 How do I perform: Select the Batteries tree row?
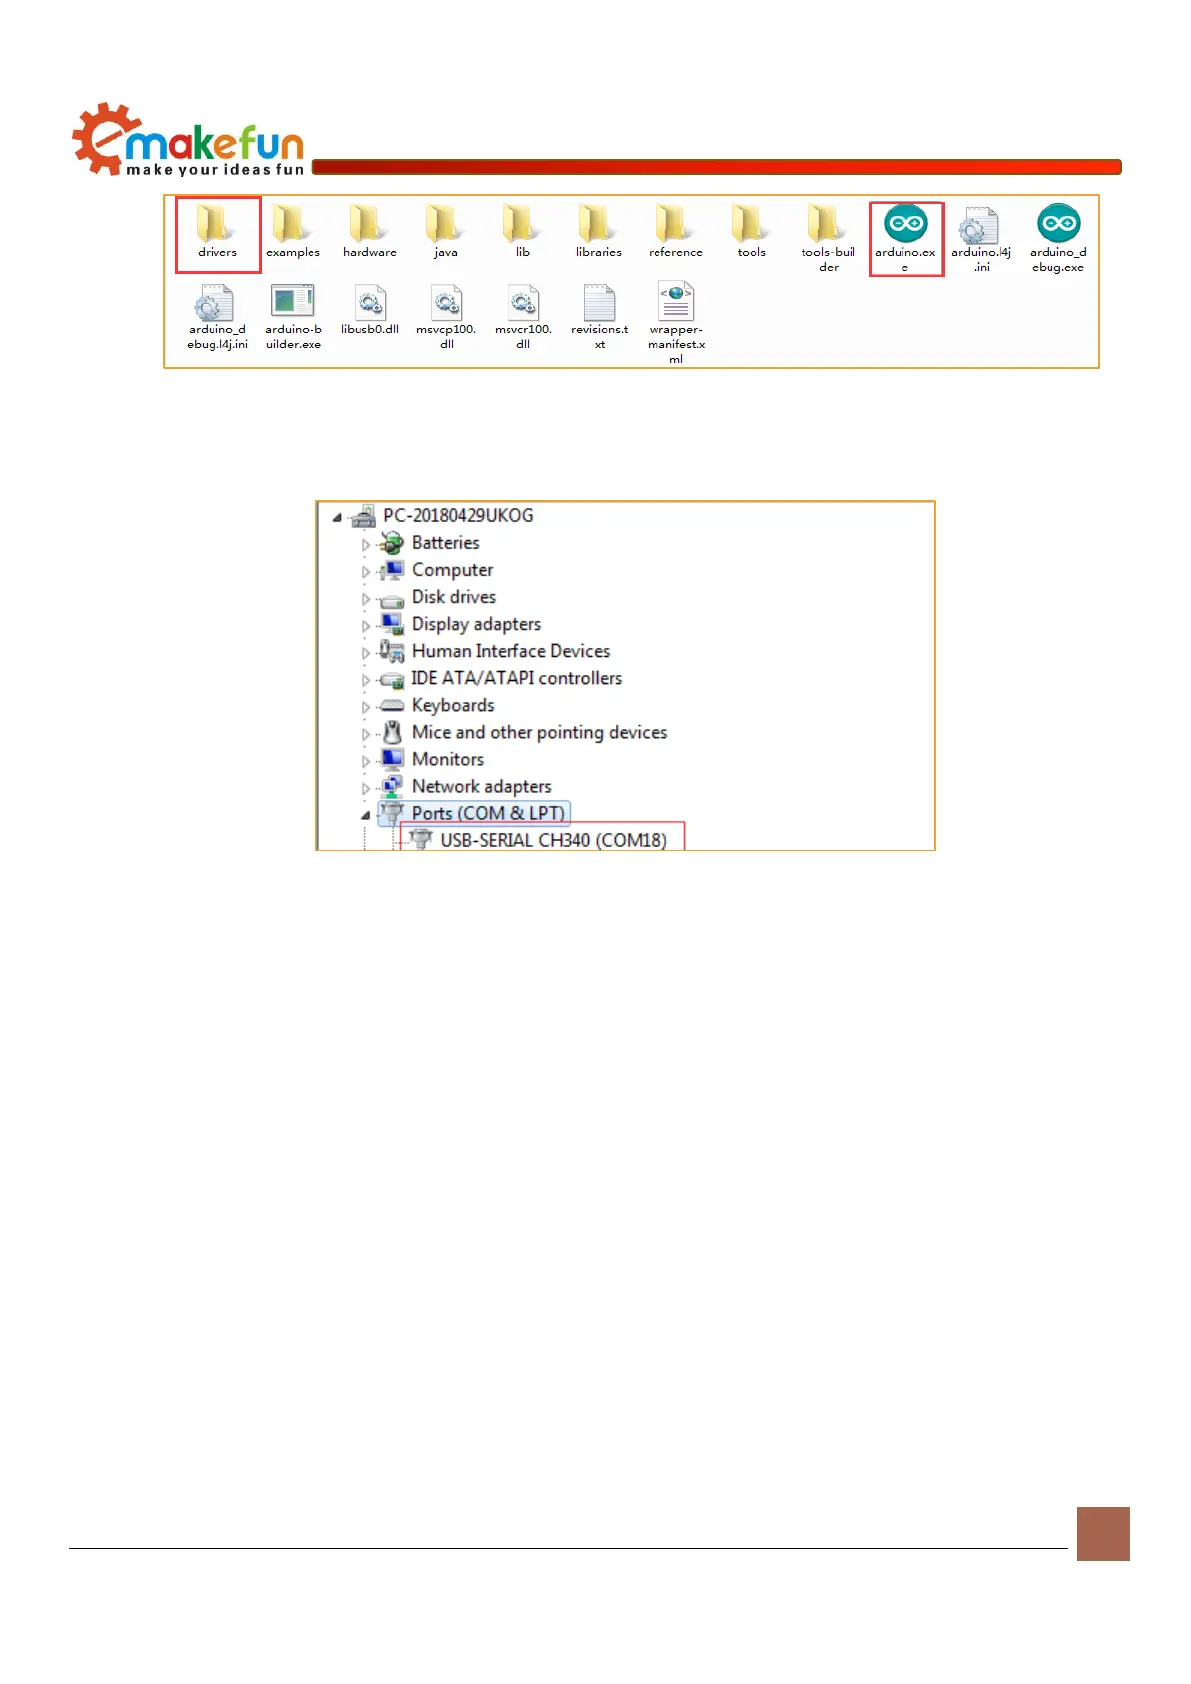(445, 542)
